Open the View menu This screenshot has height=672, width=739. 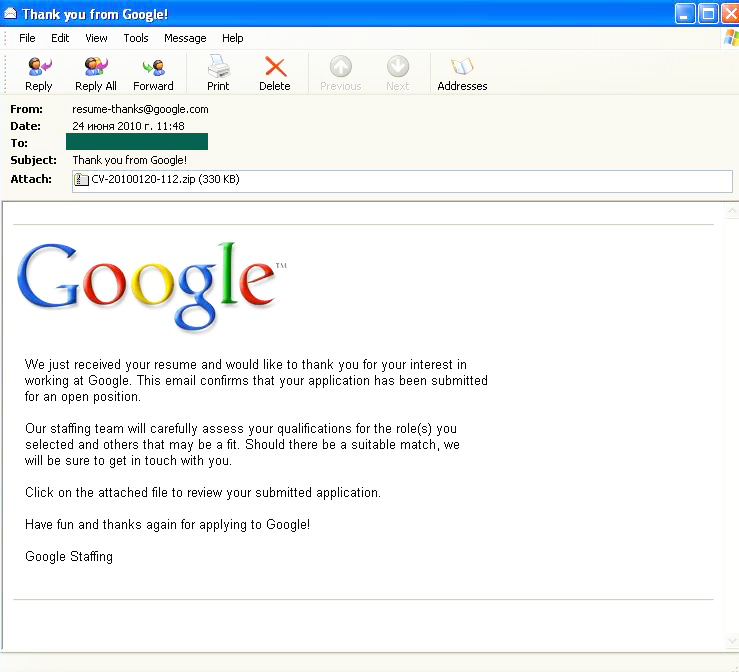coord(96,38)
